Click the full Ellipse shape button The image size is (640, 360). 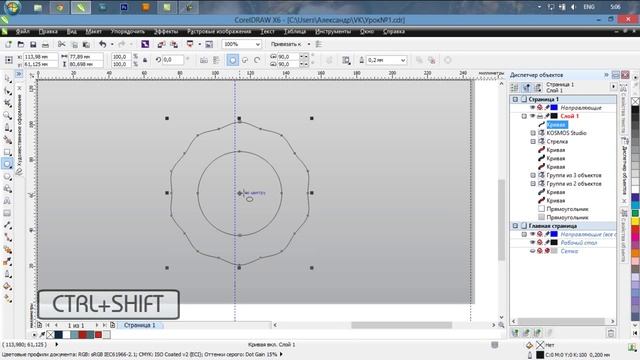233,60
